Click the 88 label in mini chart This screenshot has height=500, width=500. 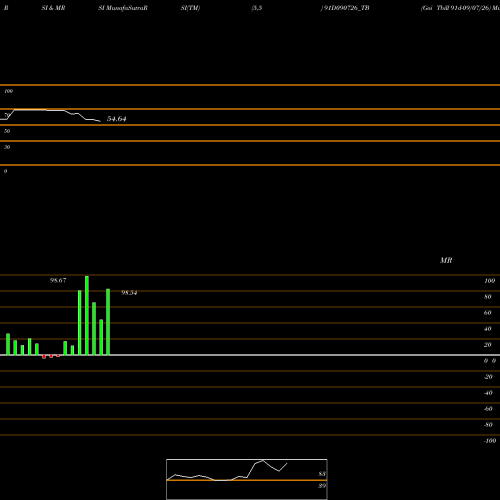pyautogui.click(x=322, y=474)
